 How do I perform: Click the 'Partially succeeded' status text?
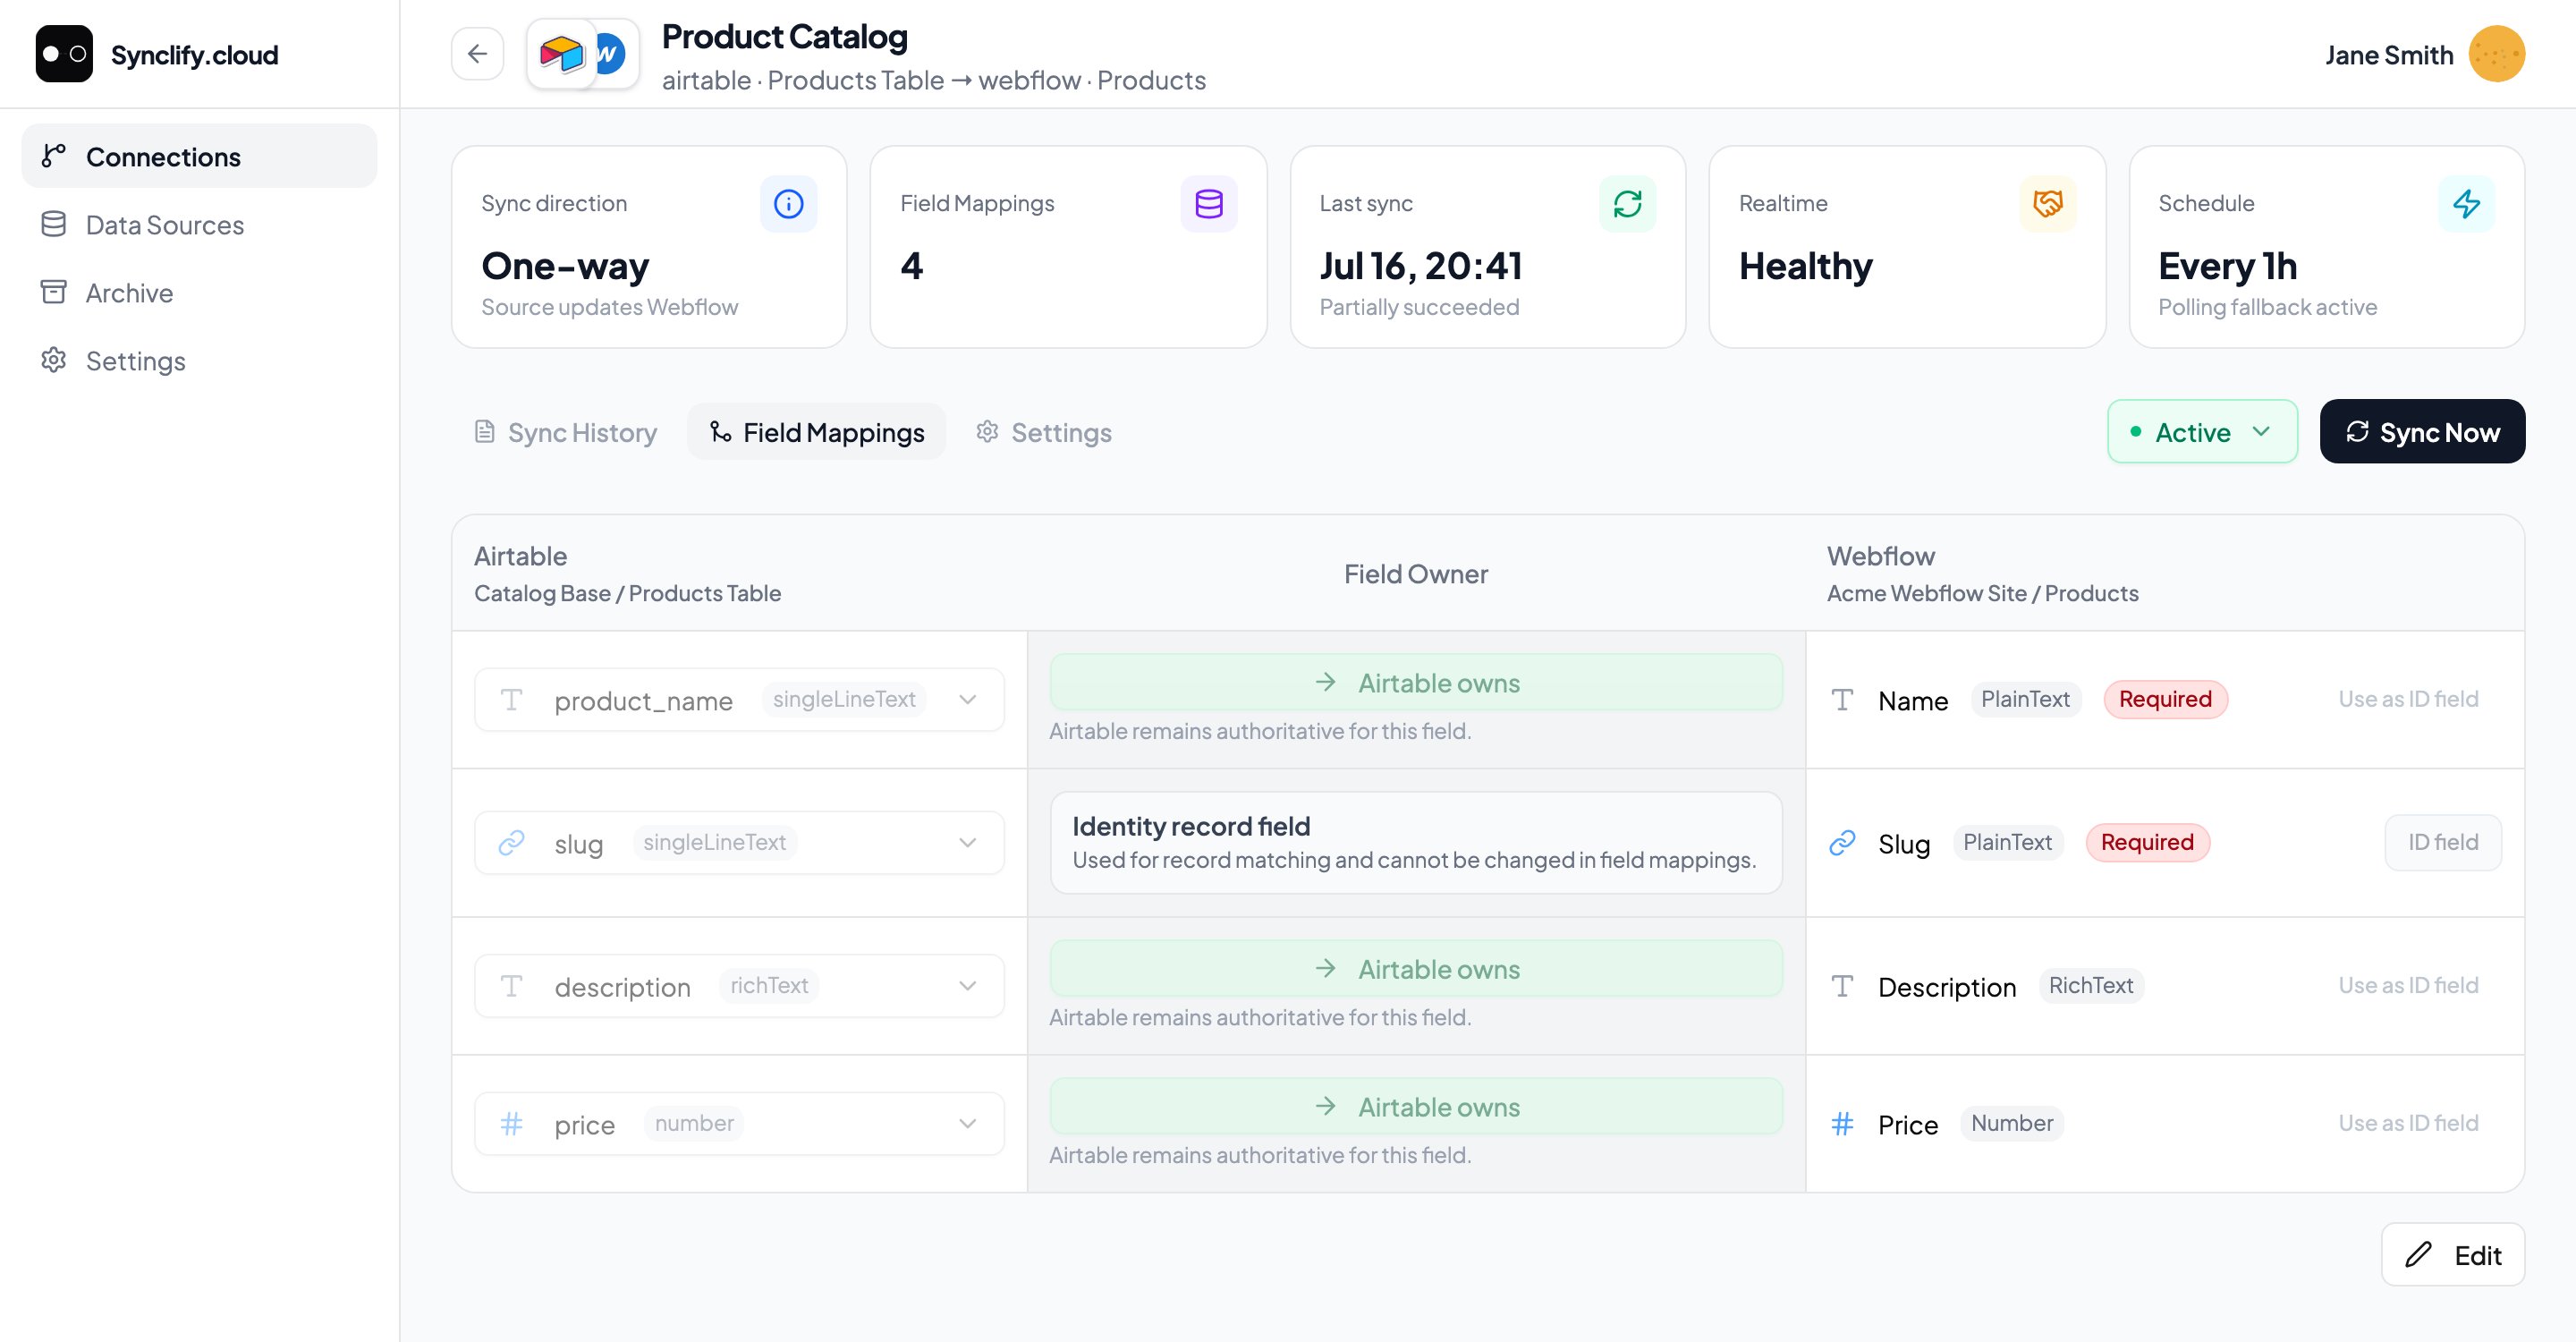coord(1419,307)
